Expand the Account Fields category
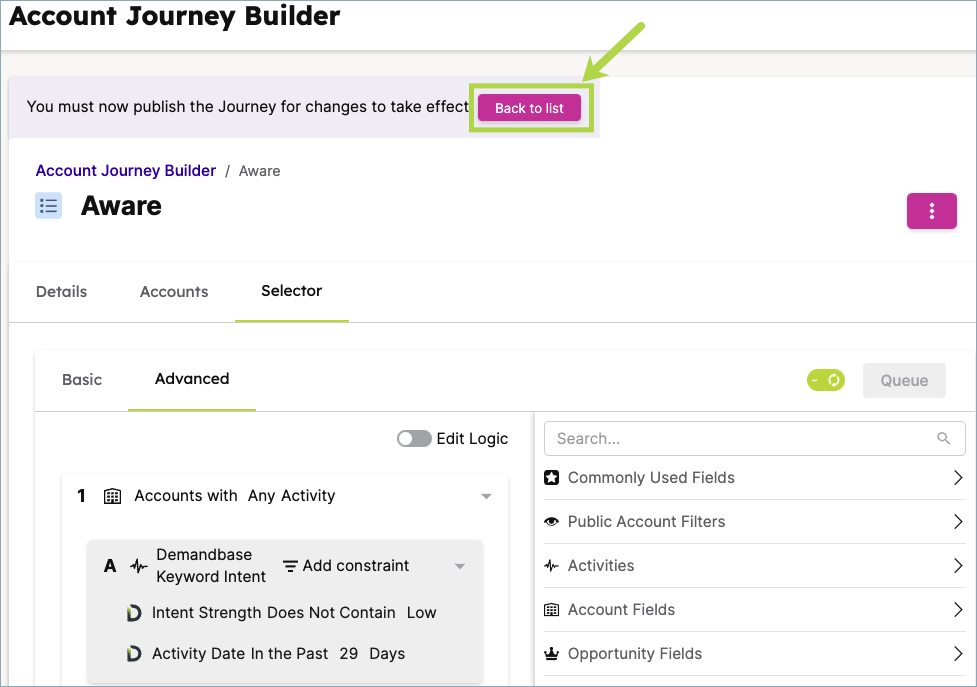 click(x=755, y=610)
